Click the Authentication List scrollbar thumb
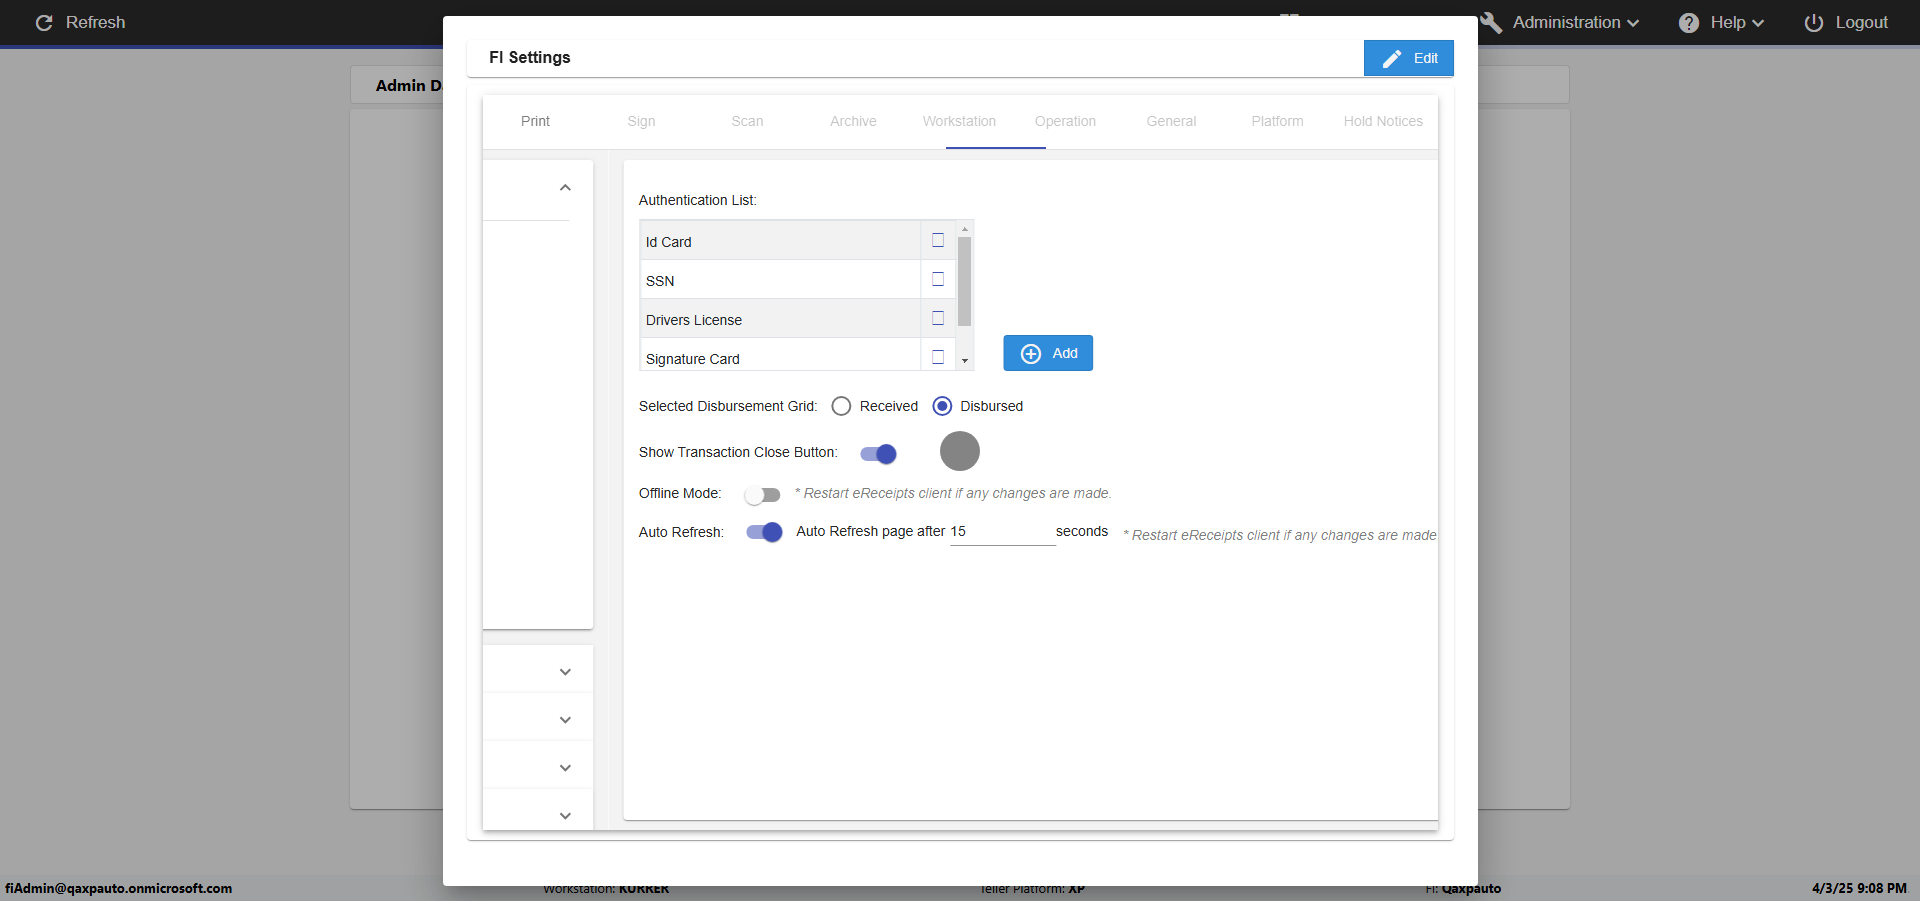1920x901 pixels. 965,281
